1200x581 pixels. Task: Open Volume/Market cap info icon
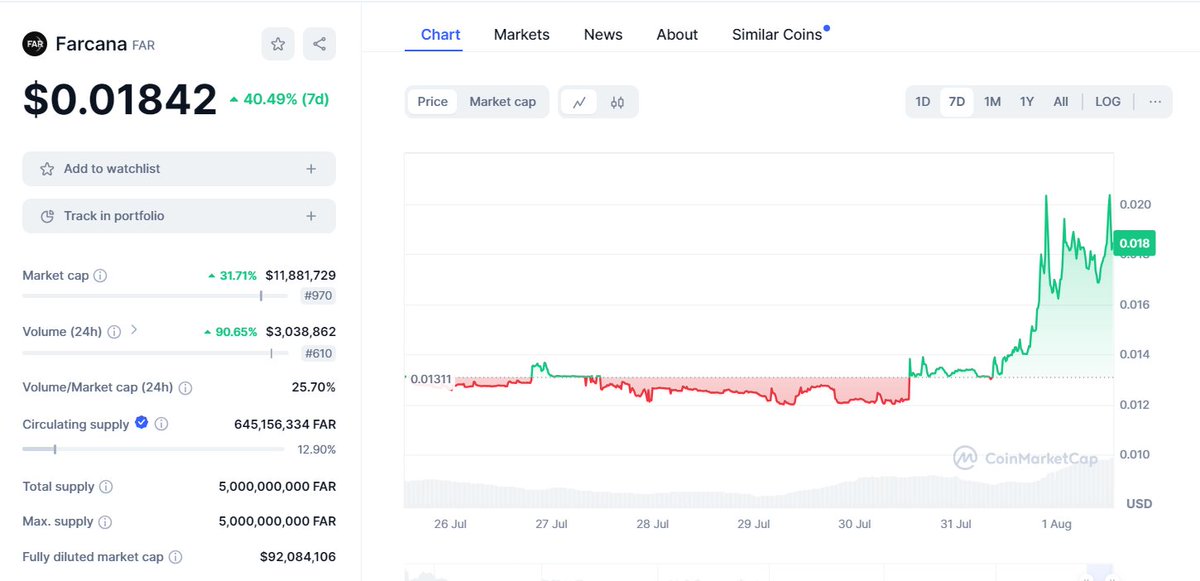tap(185, 387)
